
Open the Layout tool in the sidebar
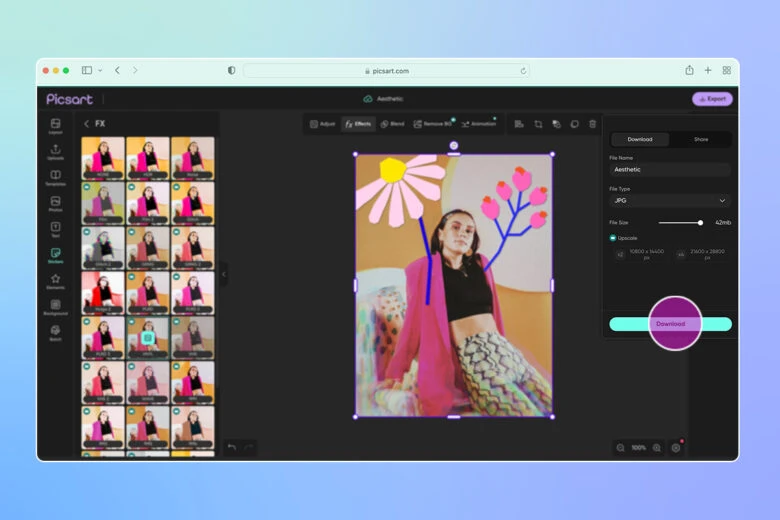(55, 126)
